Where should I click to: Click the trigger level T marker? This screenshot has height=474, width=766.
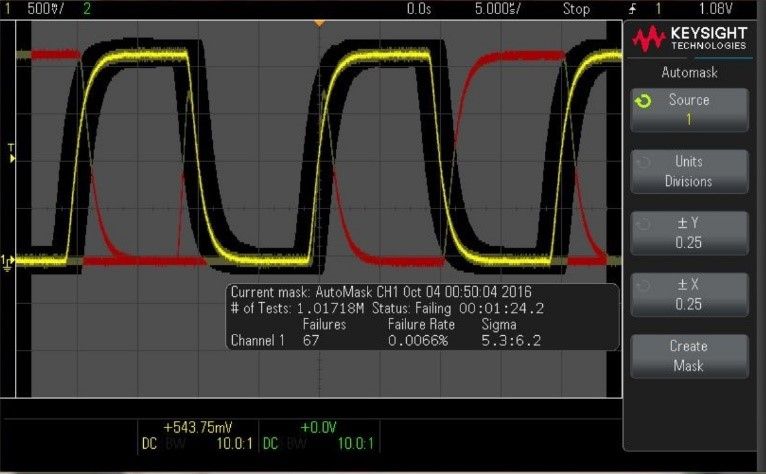[x=12, y=153]
